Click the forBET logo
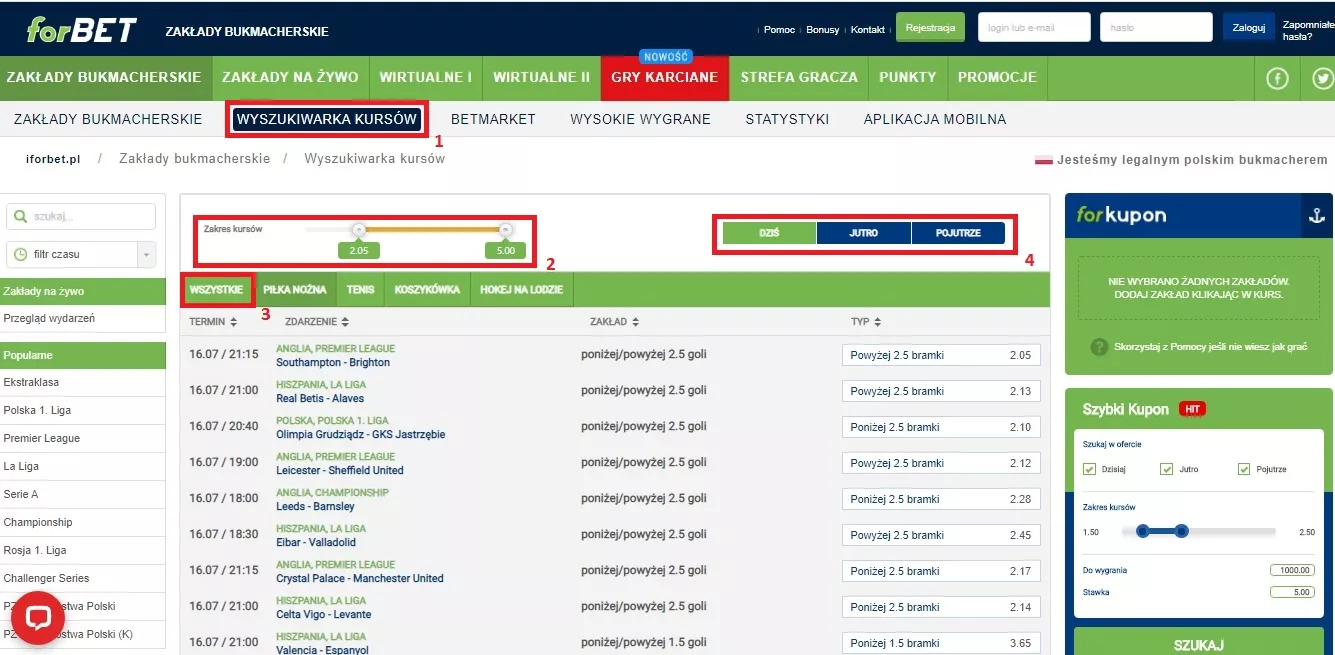This screenshot has width=1335, height=655. (x=81, y=29)
